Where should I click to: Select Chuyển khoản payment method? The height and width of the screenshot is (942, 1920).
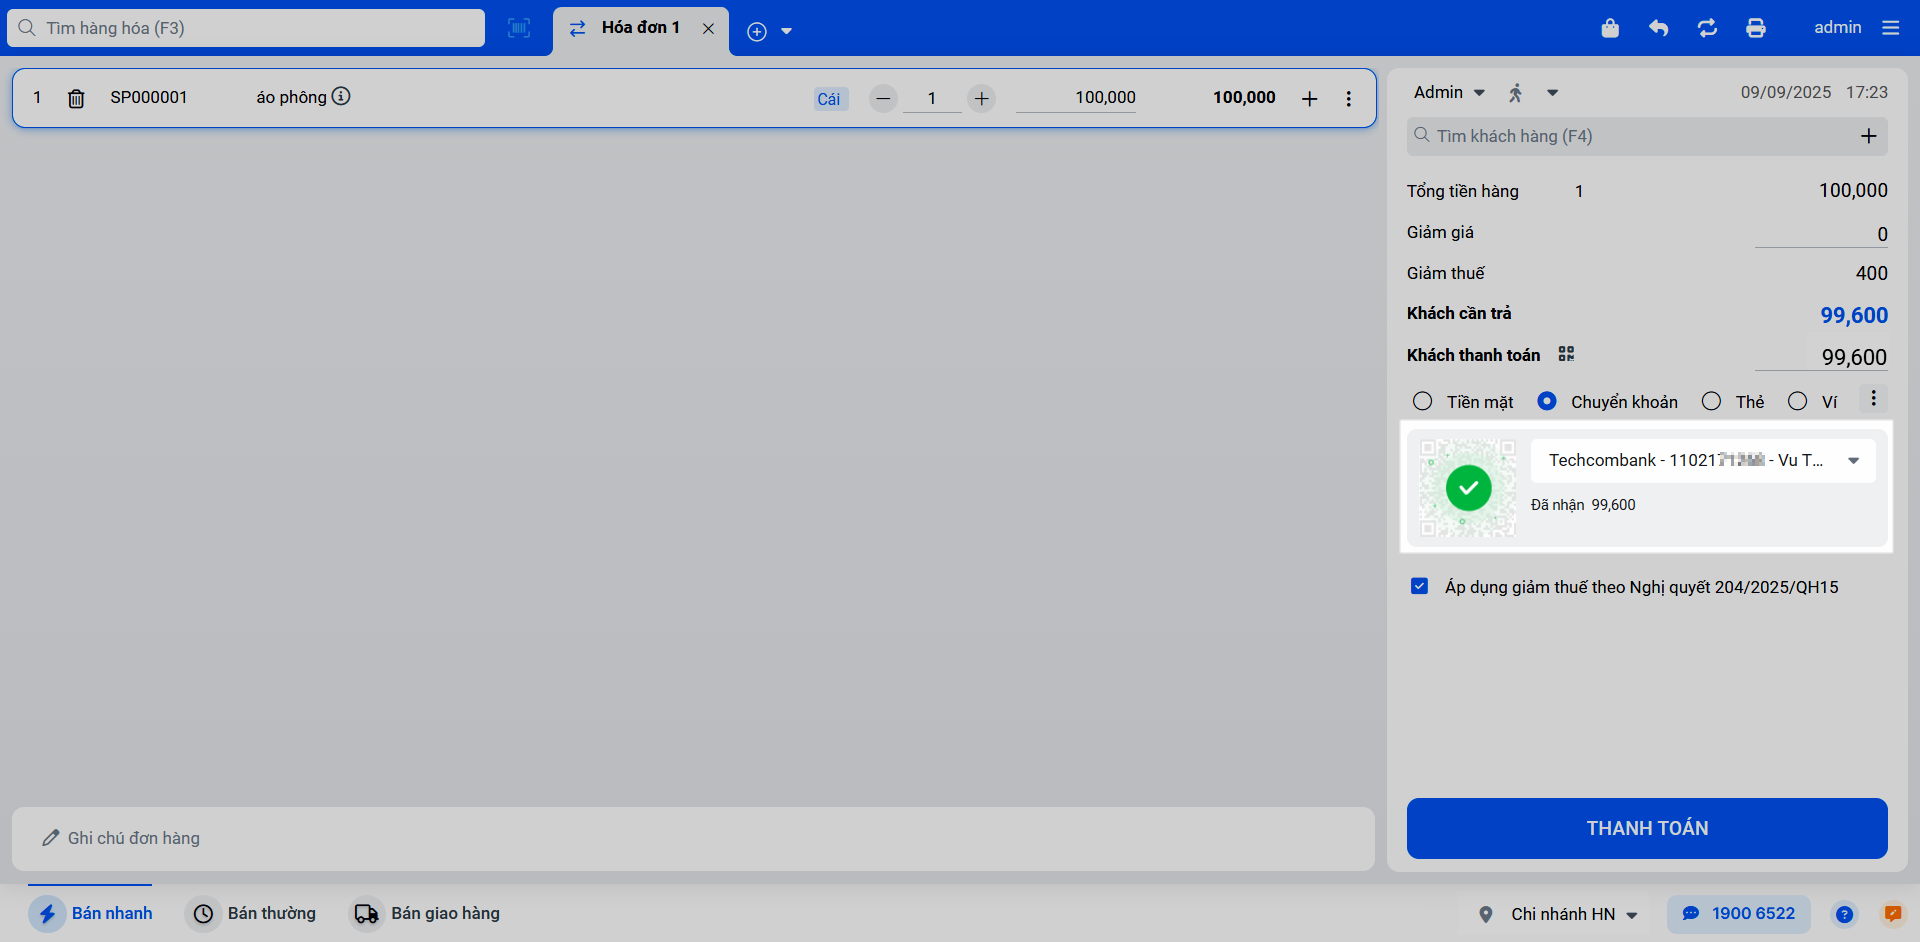(x=1547, y=401)
